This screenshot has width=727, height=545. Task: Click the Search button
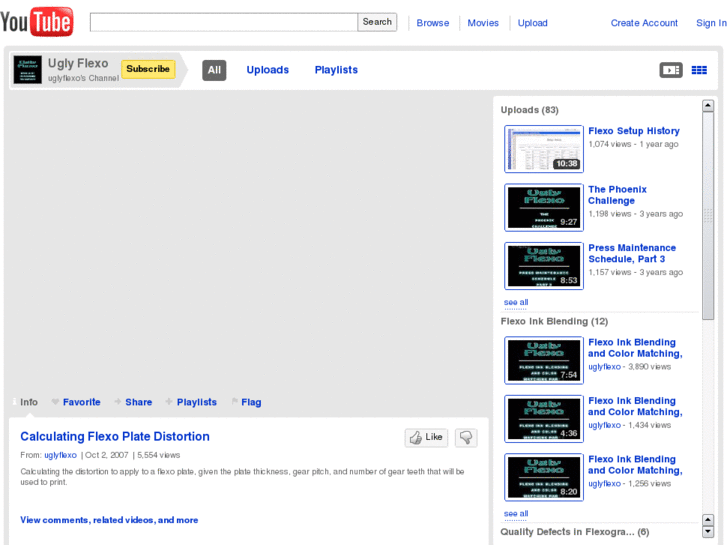(x=377, y=22)
